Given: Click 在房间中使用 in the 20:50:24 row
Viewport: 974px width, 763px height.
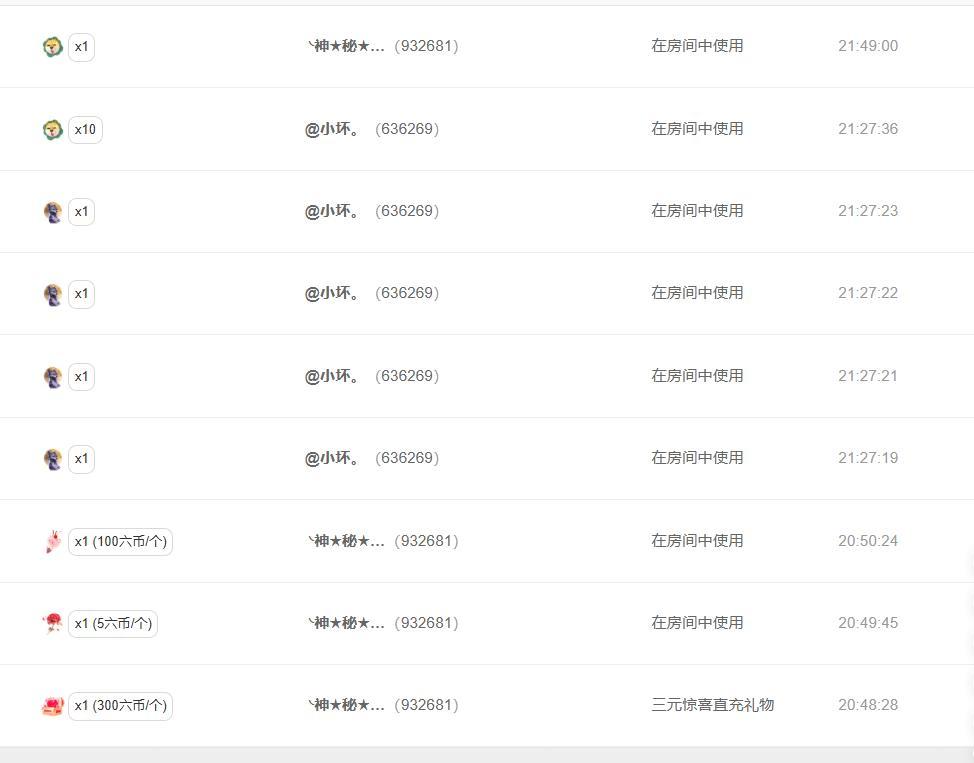Looking at the screenshot, I should (x=697, y=541).
